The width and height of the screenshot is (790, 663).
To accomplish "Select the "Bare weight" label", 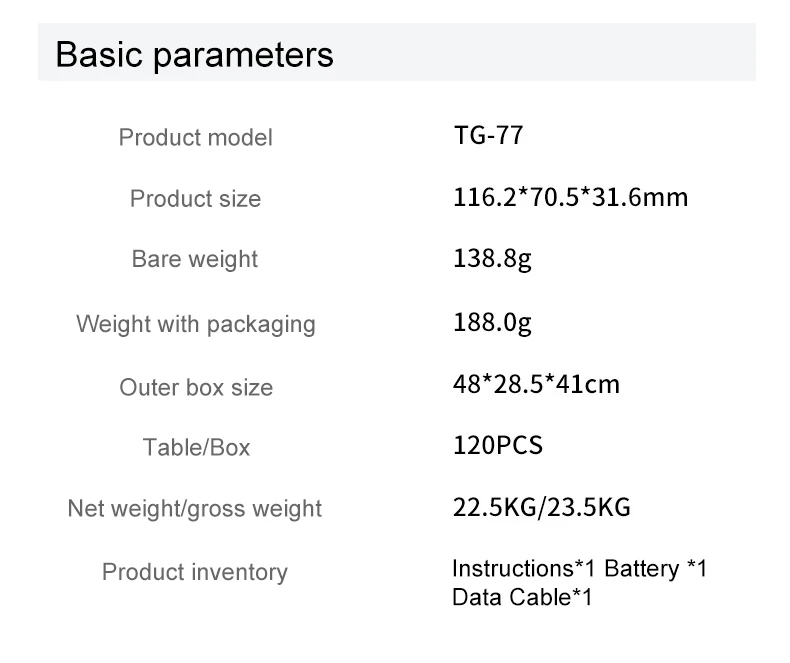I will 195,259.
